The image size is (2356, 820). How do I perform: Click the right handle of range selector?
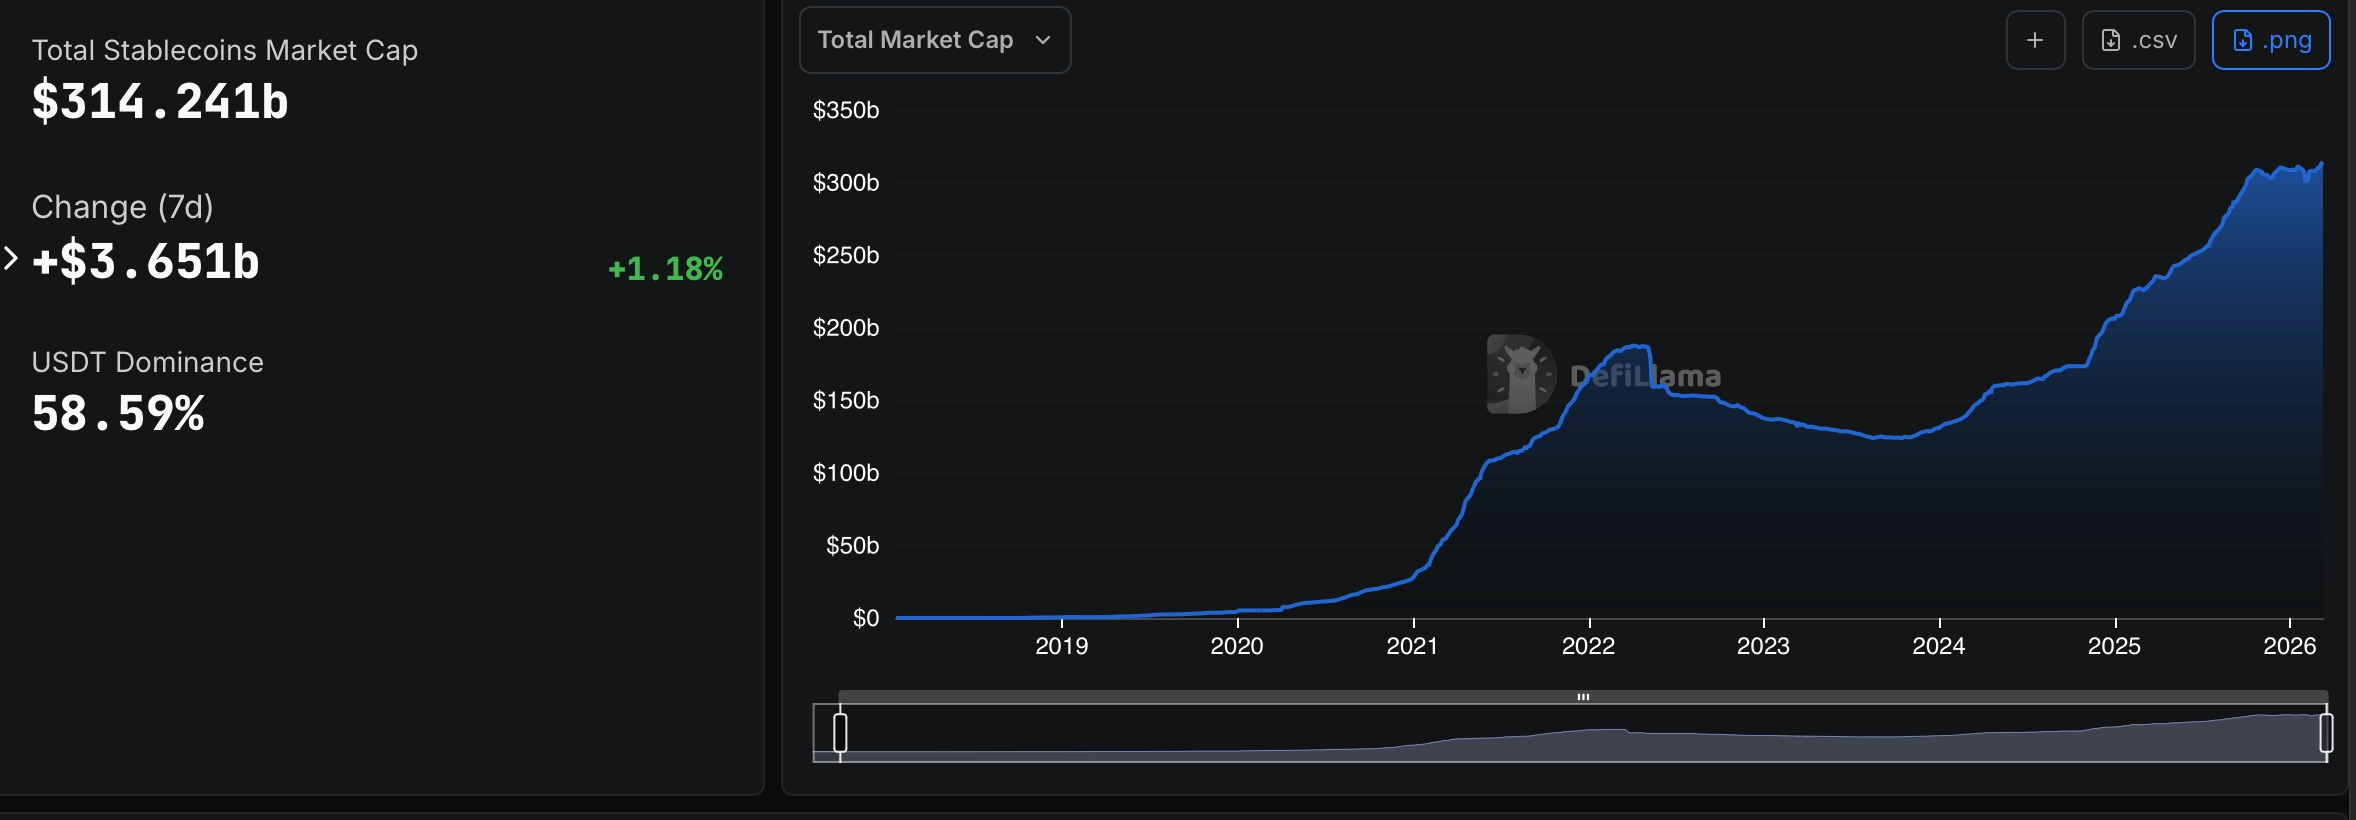coord(2326,732)
